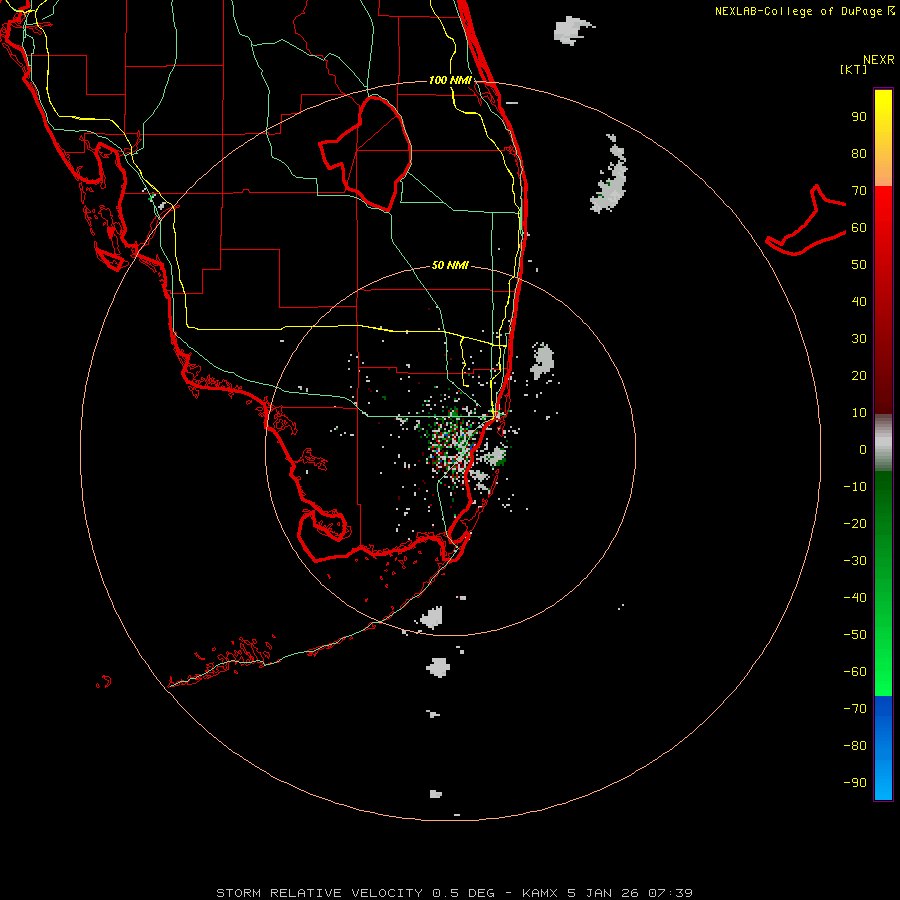Click the [KT] units label
The height and width of the screenshot is (900, 900).
854,69
